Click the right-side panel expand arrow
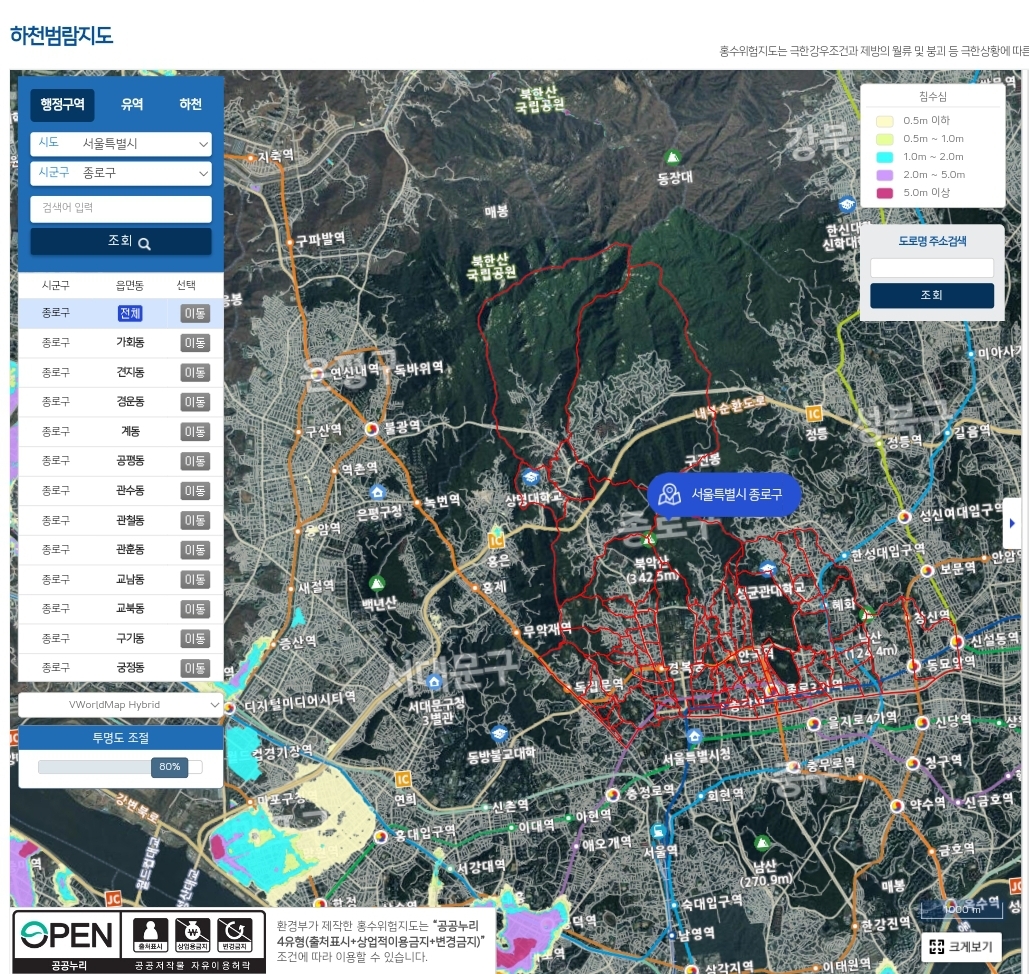 (x=1011, y=523)
